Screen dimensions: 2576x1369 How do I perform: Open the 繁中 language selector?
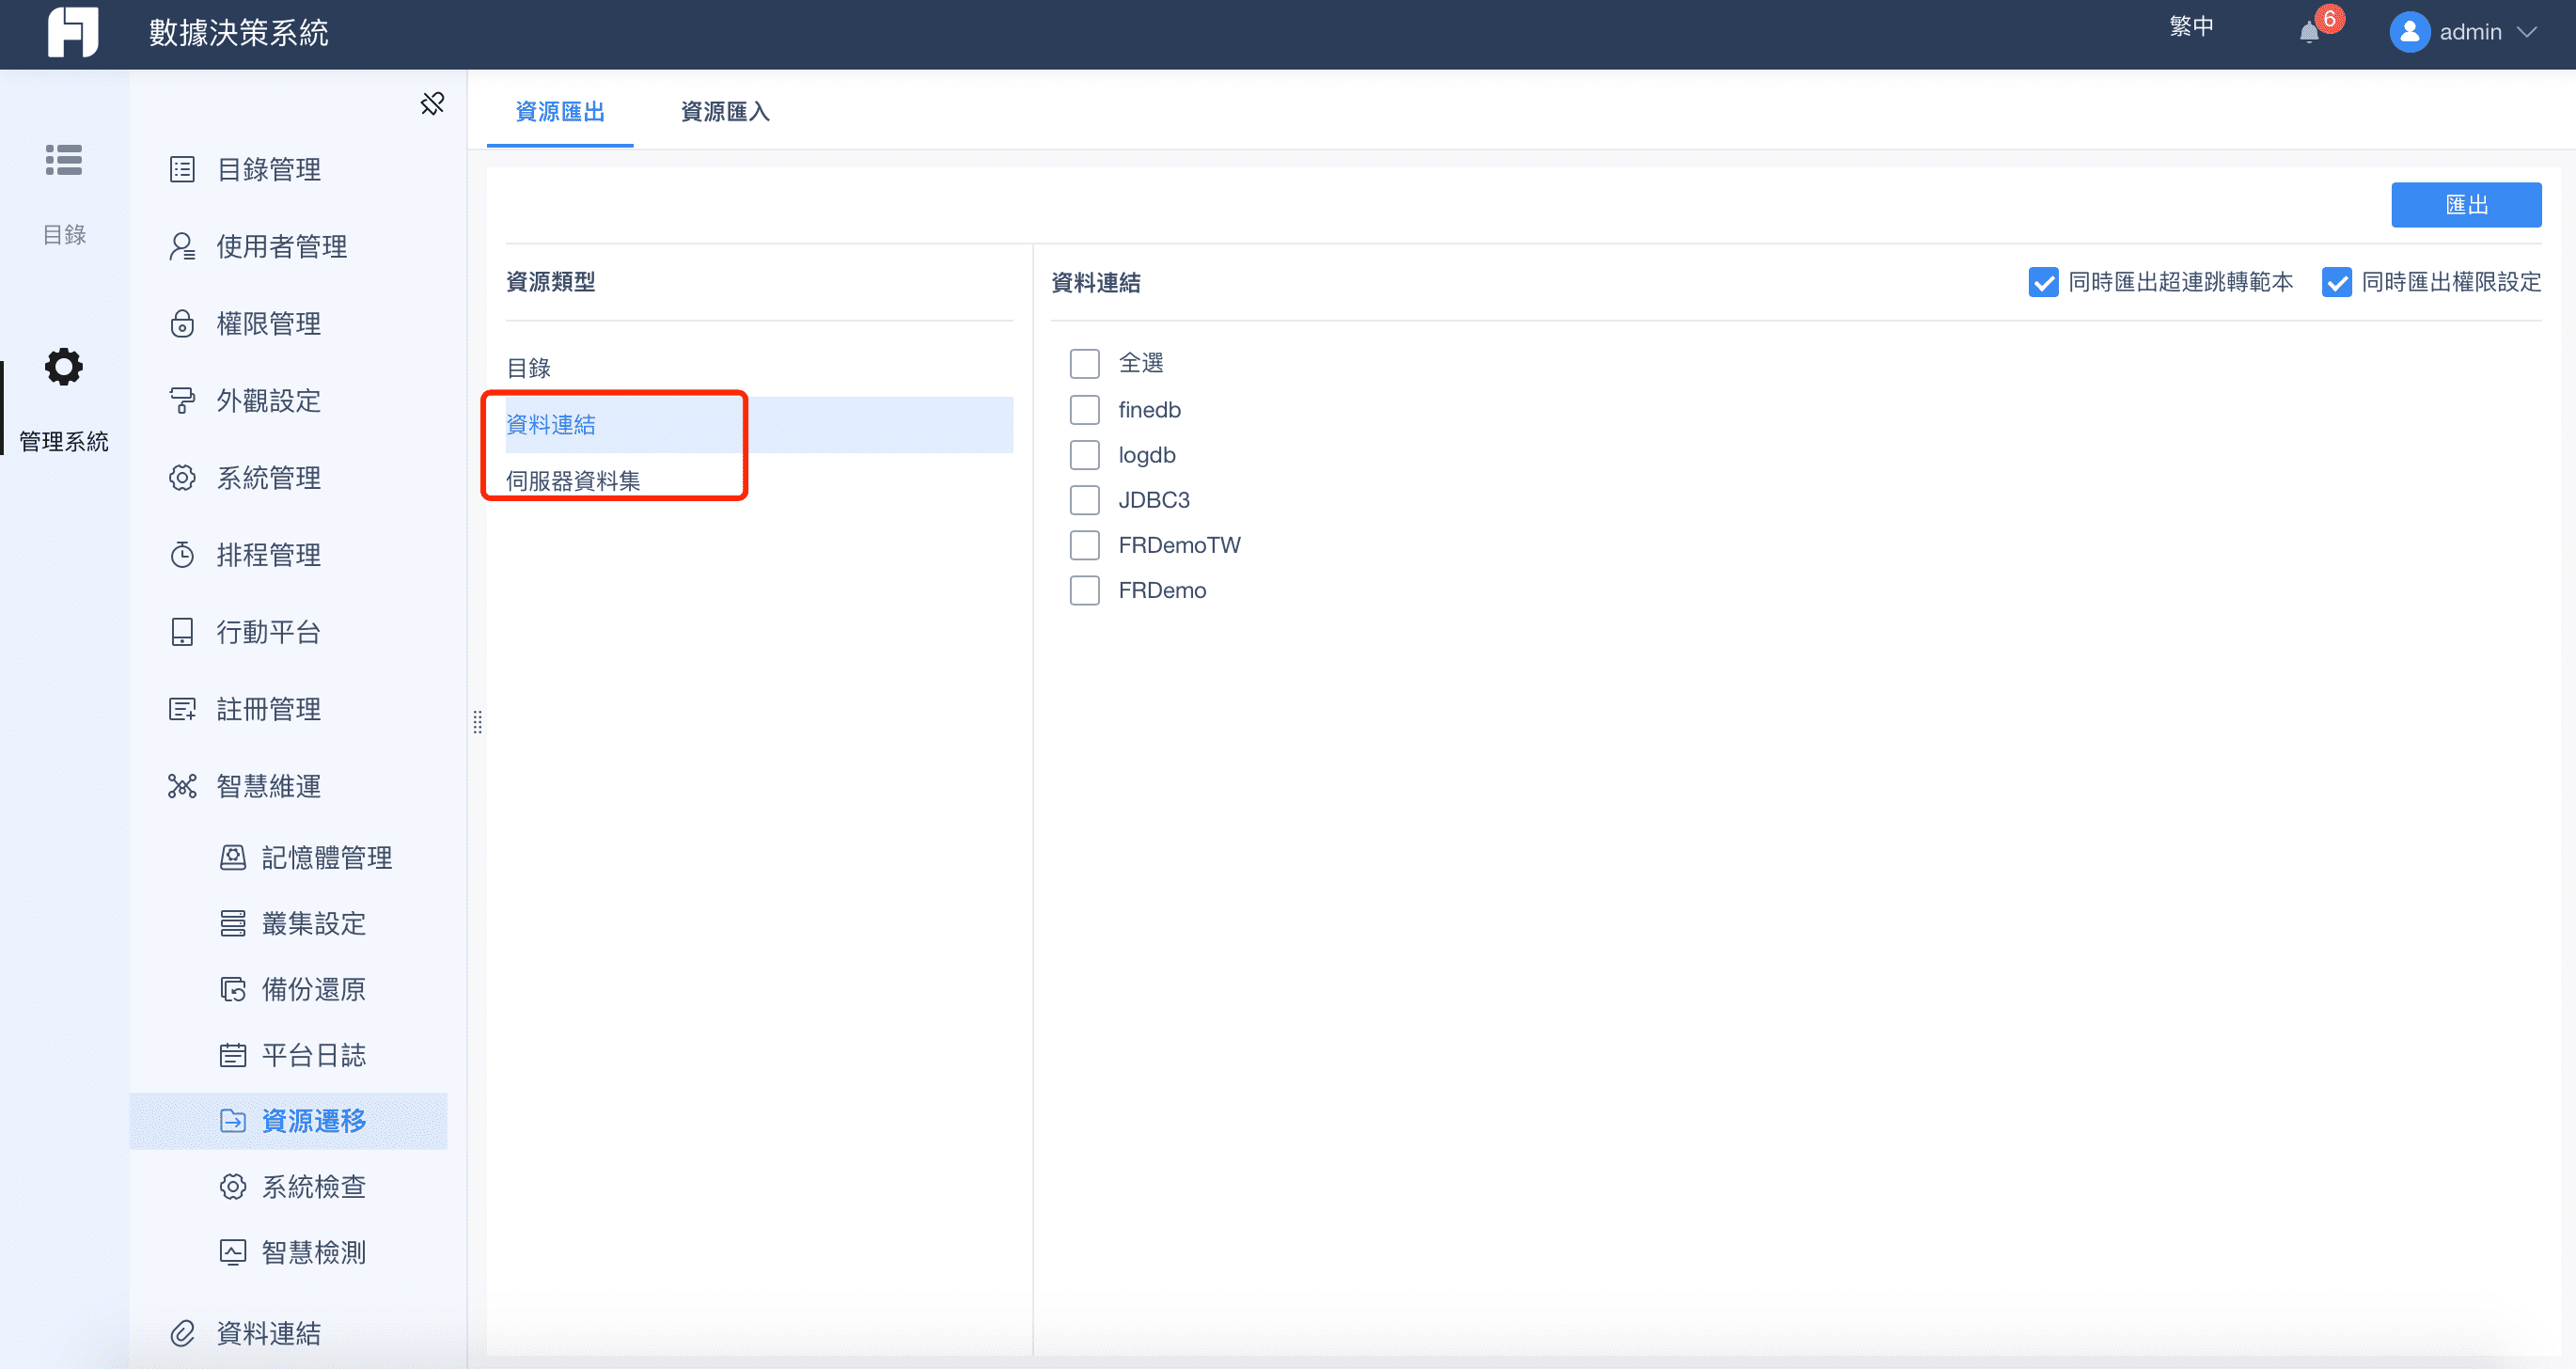(2191, 27)
